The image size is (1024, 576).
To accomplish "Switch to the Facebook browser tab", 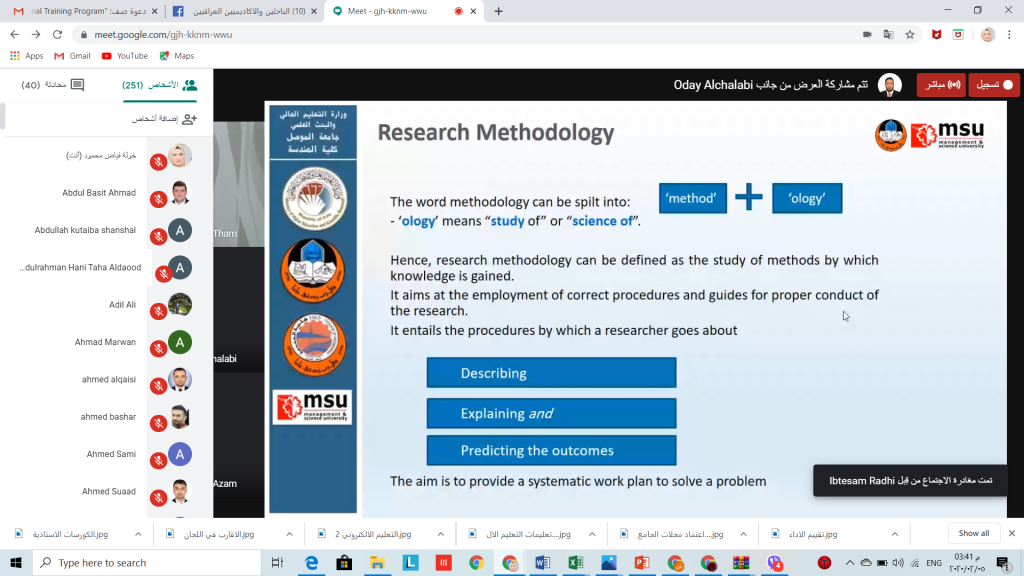I will (241, 11).
